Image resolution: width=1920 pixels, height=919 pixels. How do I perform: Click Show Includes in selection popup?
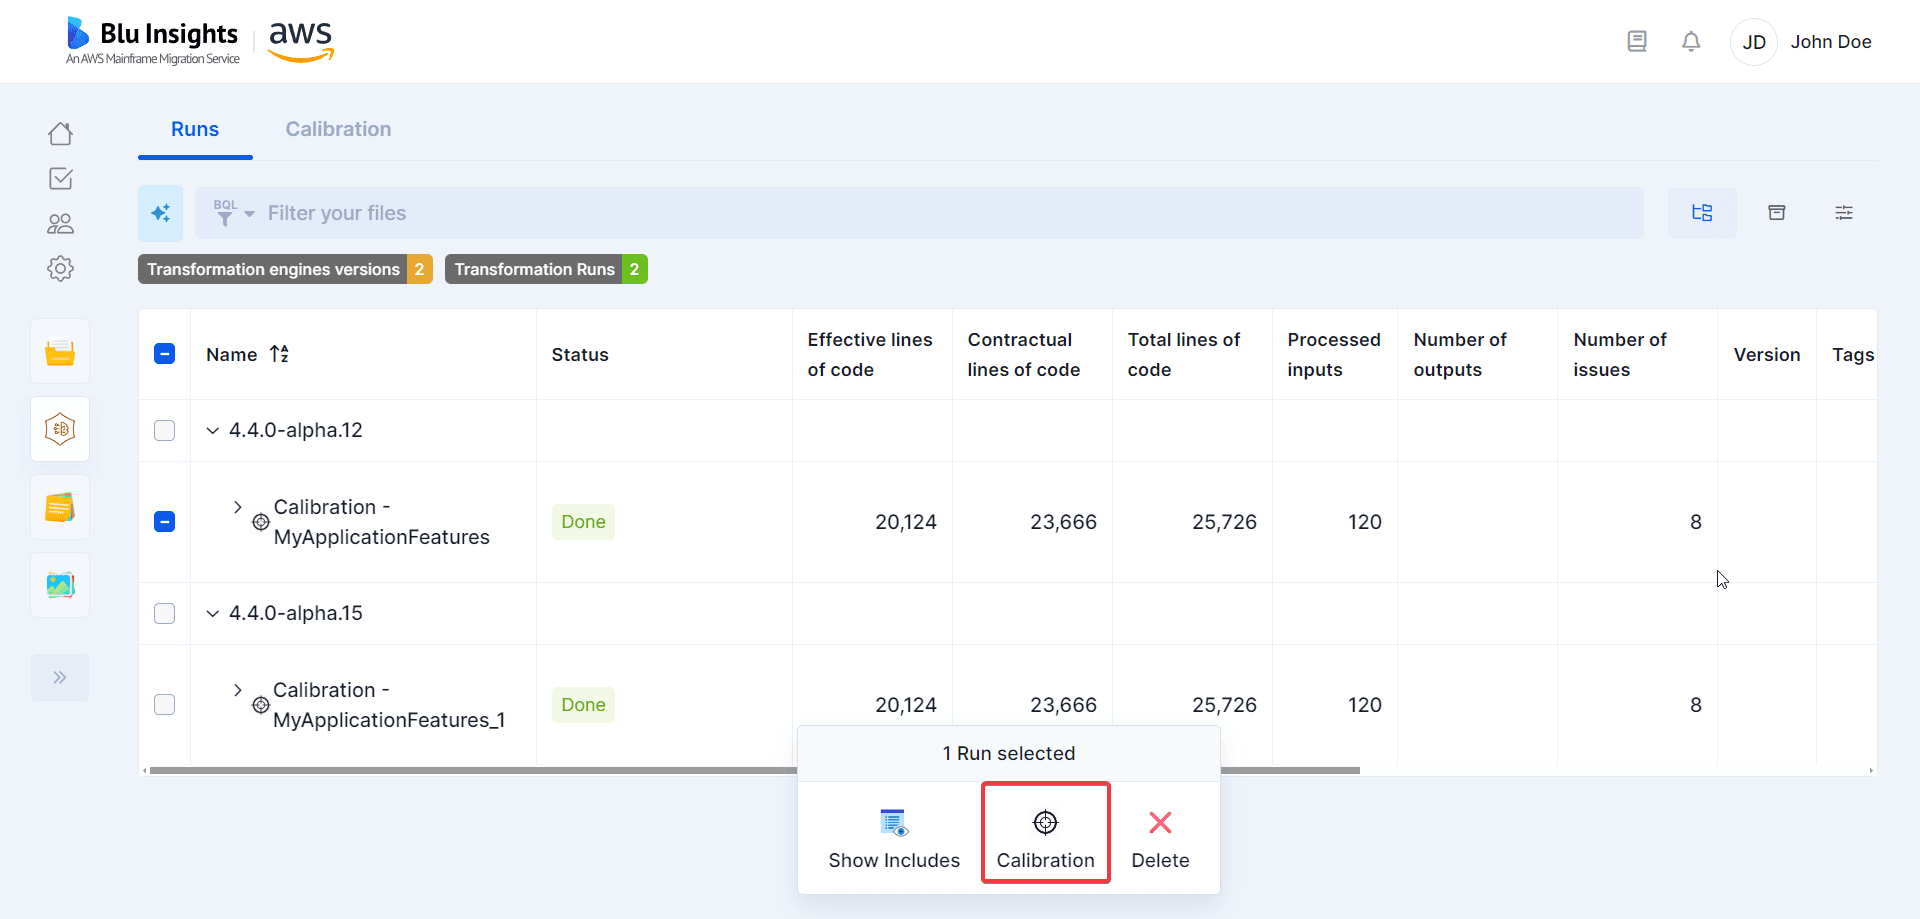click(x=894, y=838)
